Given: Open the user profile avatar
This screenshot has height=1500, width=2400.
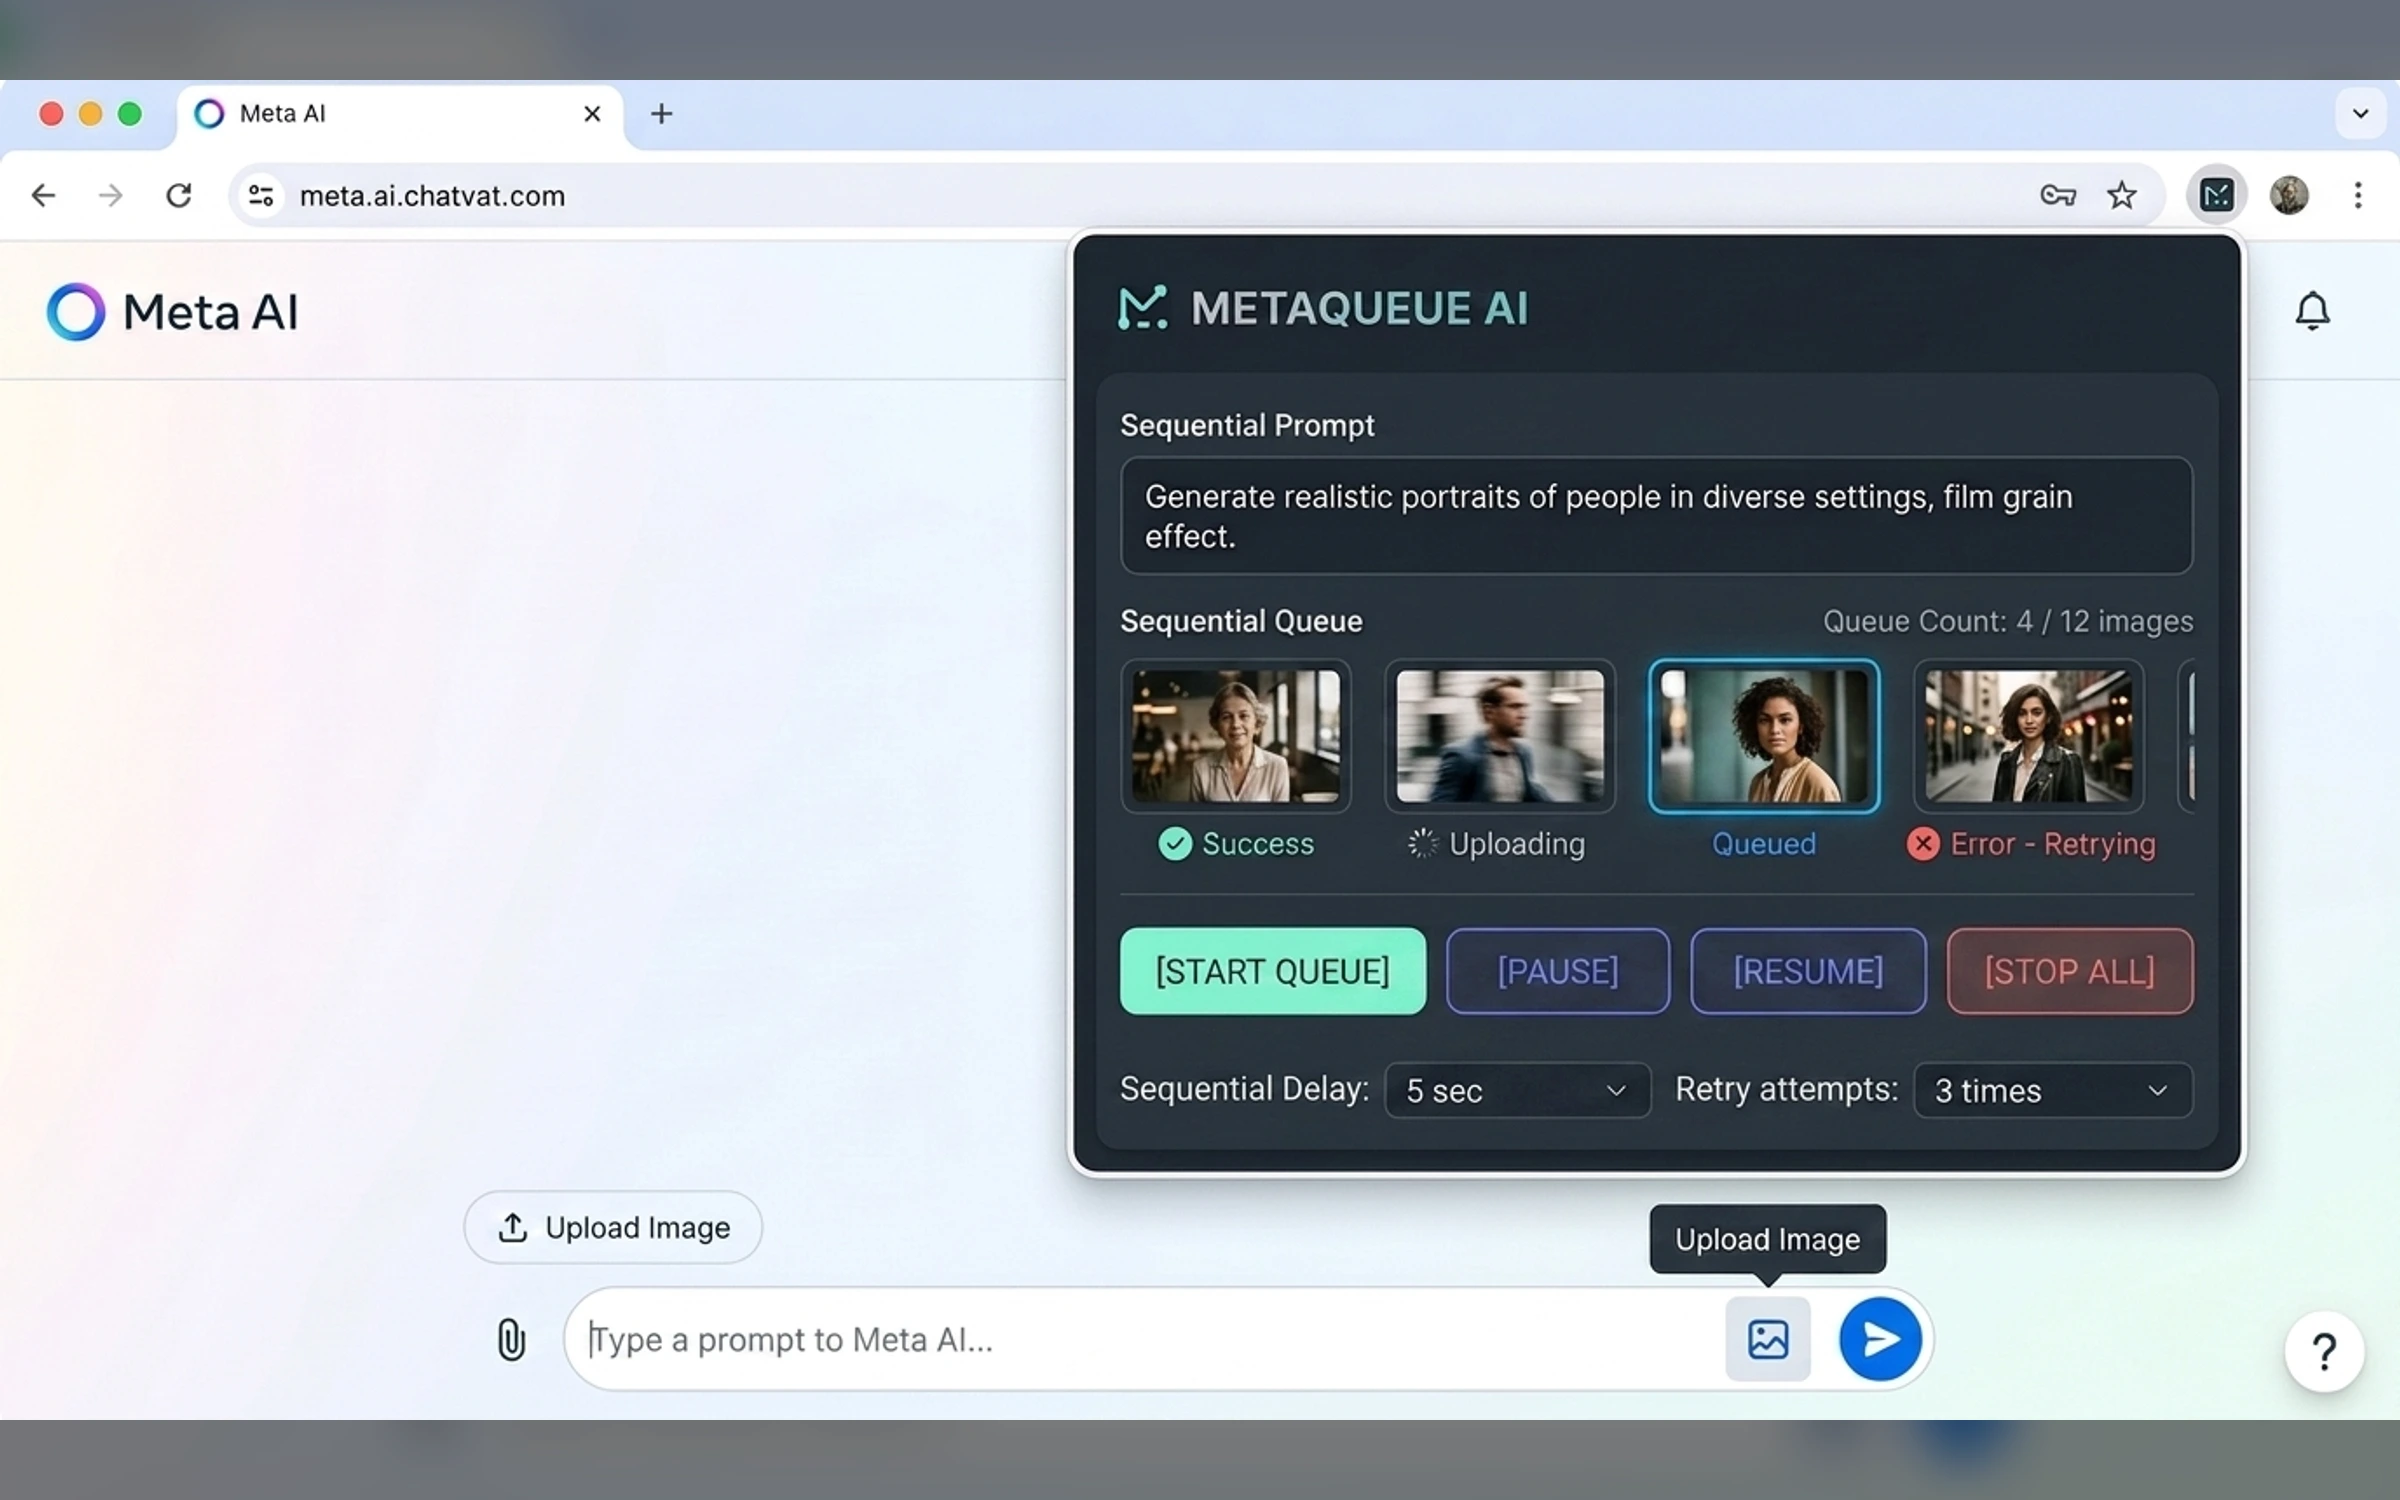Looking at the screenshot, I should point(2289,195).
